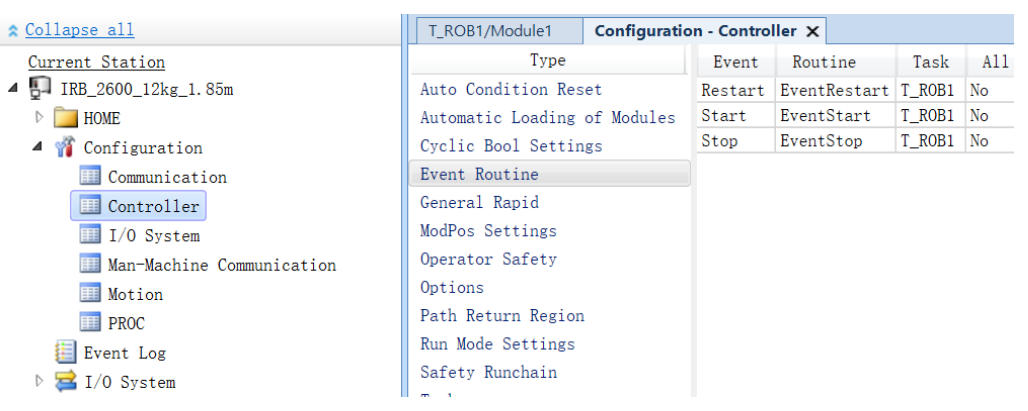Click the I/O System arrows icon
1028x411 pixels.
click(x=66, y=382)
